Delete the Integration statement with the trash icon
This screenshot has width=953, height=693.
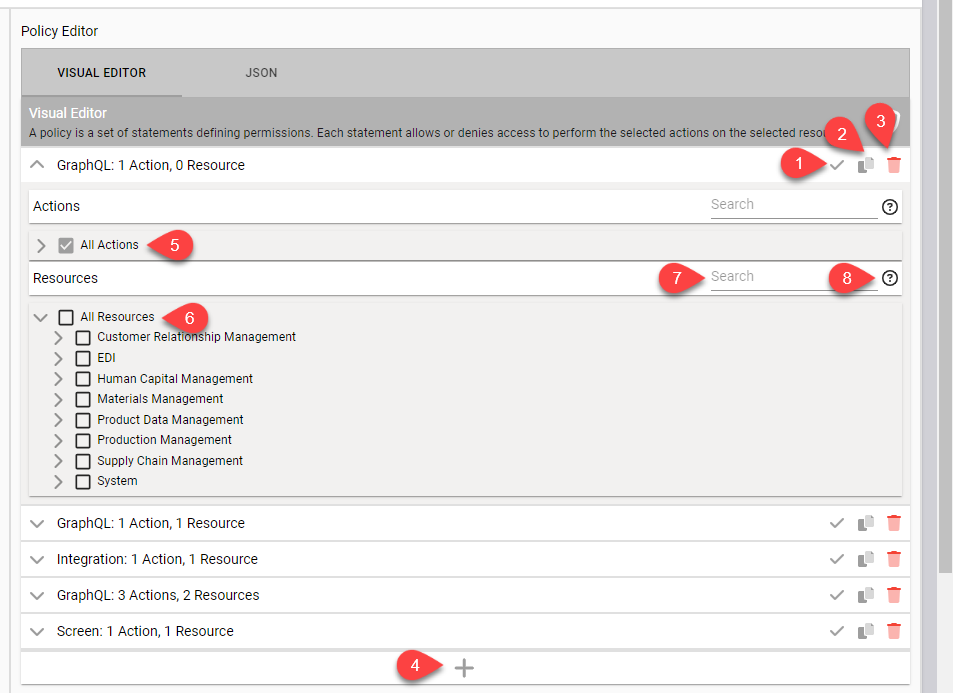tap(894, 559)
